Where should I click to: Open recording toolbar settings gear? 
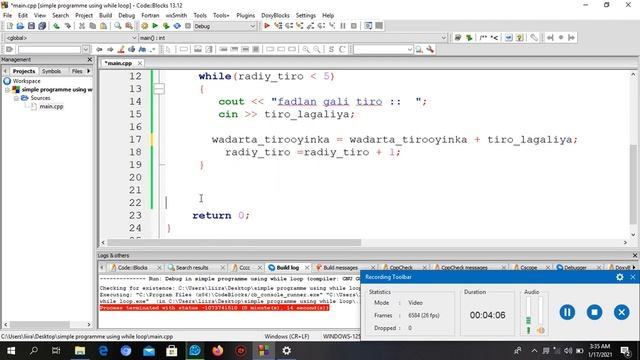click(620, 277)
